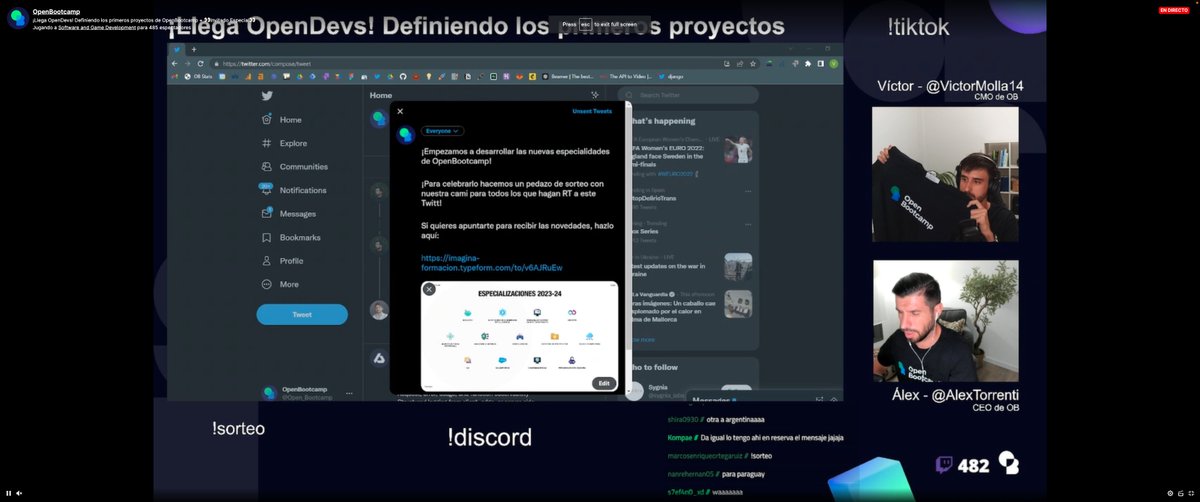The height and width of the screenshot is (502, 1200).
Task: Open the browser profile avatar
Action: pos(832,63)
